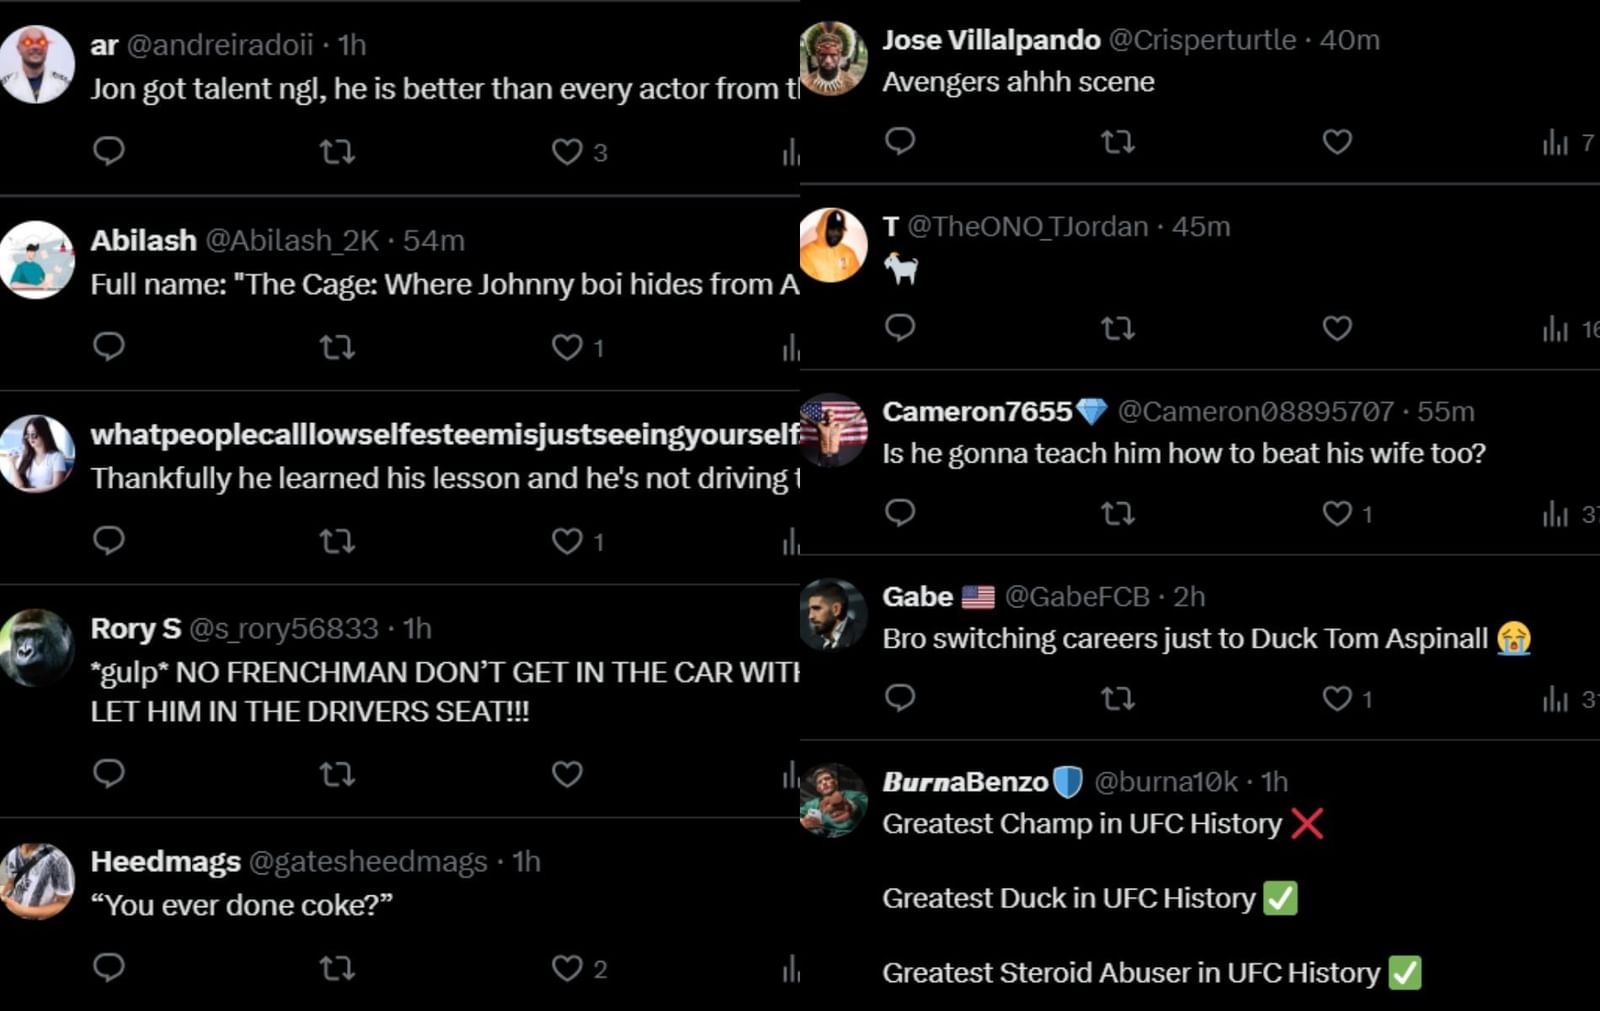Reply to Cameron7655's tweet
Image resolution: width=1600 pixels, height=1011 pixels.
point(900,513)
